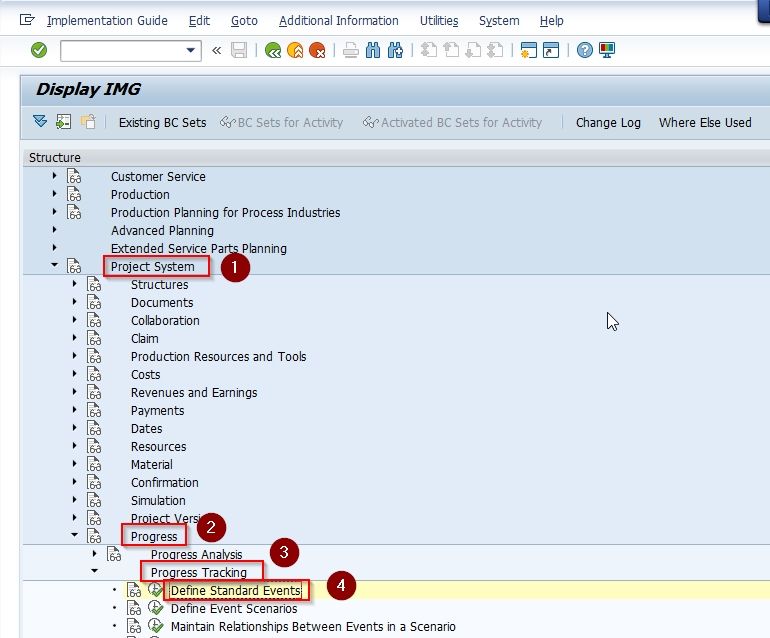Viewport: 770px width, 638px height.
Task: Select the Production Resources and Tools item
Action: tap(219, 357)
